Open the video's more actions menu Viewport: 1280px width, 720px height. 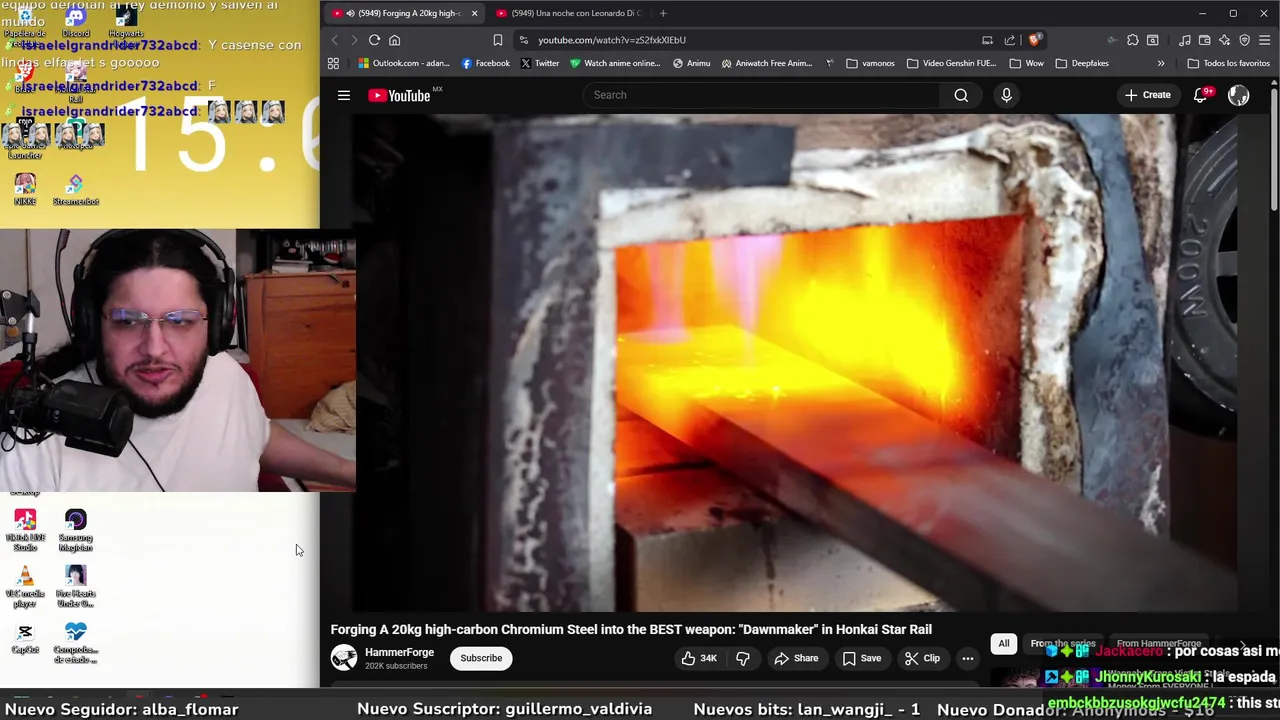[967, 658]
